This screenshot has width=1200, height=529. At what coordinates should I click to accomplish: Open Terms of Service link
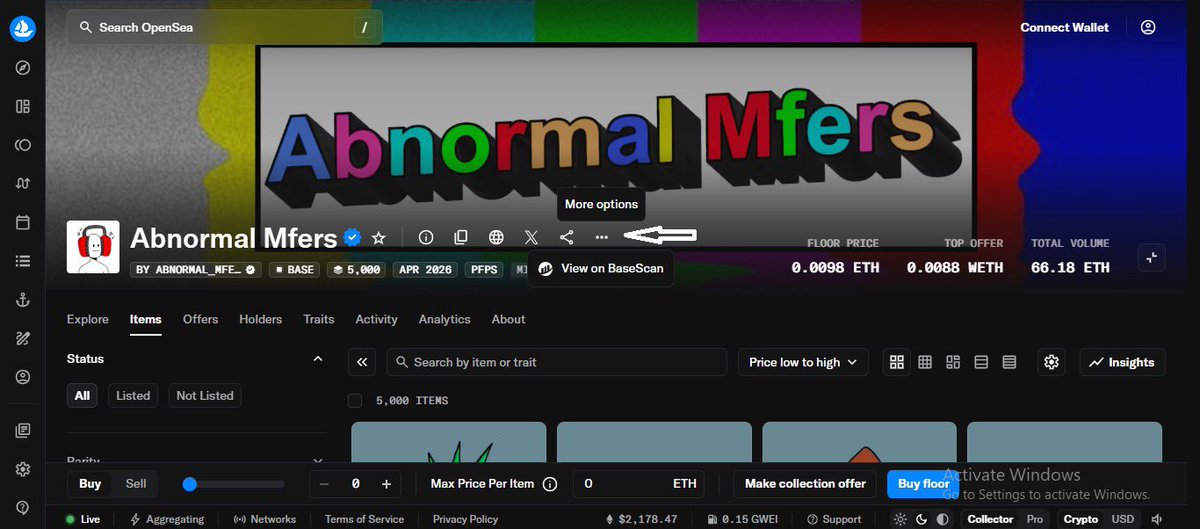[364, 519]
